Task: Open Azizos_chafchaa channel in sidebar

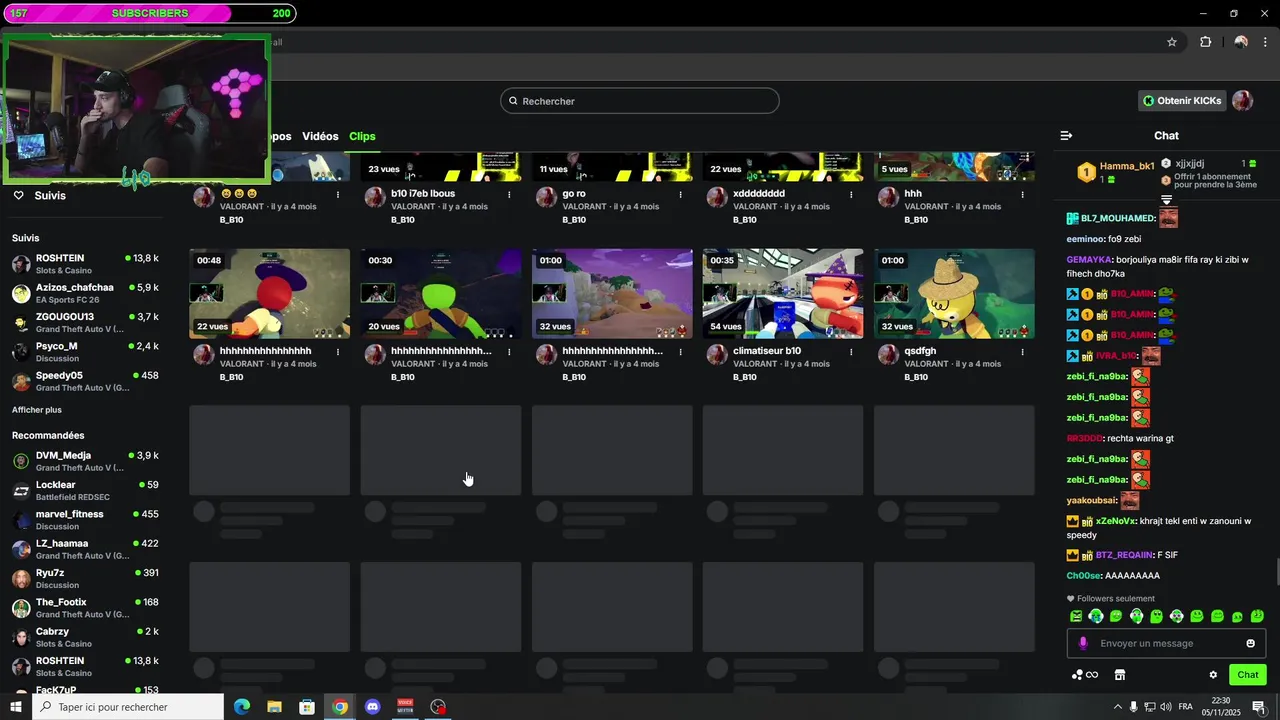Action: pos(85,293)
